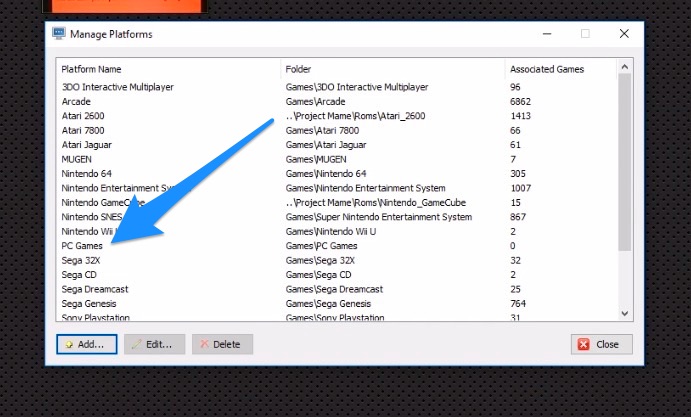Sort by the Platform Name column header

pyautogui.click(x=91, y=69)
